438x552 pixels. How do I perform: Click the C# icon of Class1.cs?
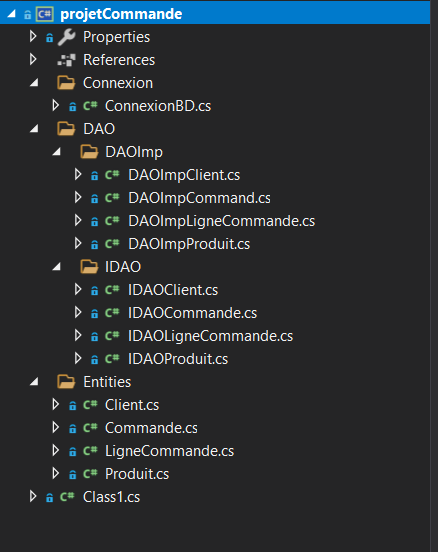point(67,497)
